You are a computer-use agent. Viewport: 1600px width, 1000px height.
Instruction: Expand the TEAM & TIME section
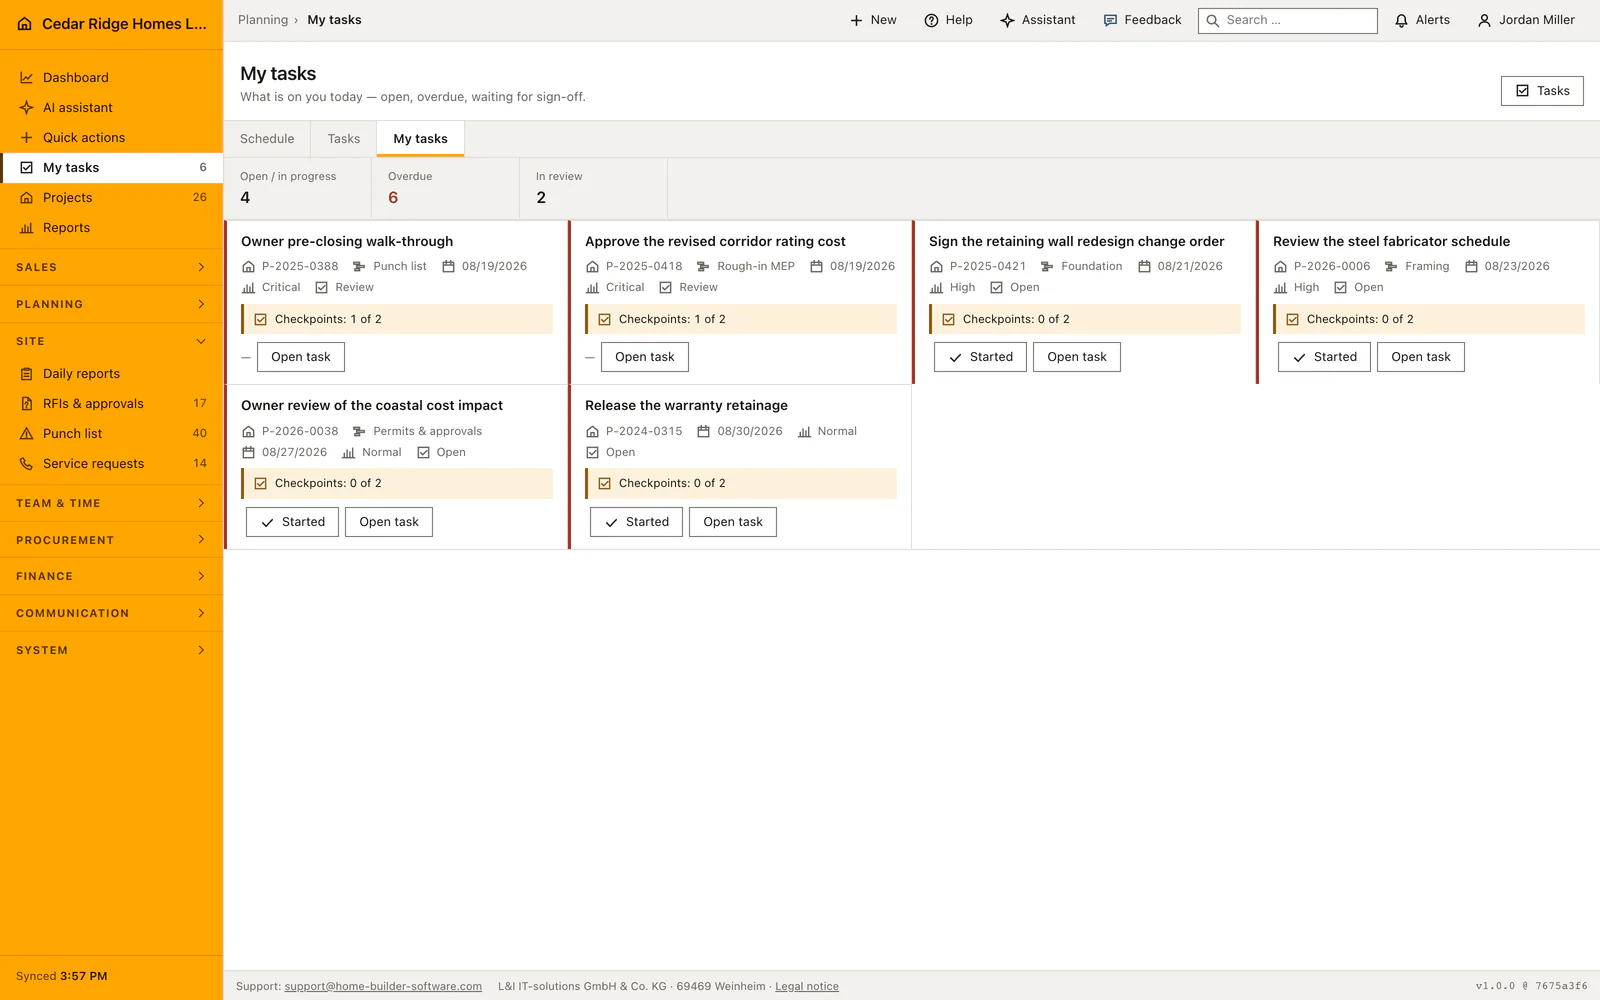(x=111, y=503)
